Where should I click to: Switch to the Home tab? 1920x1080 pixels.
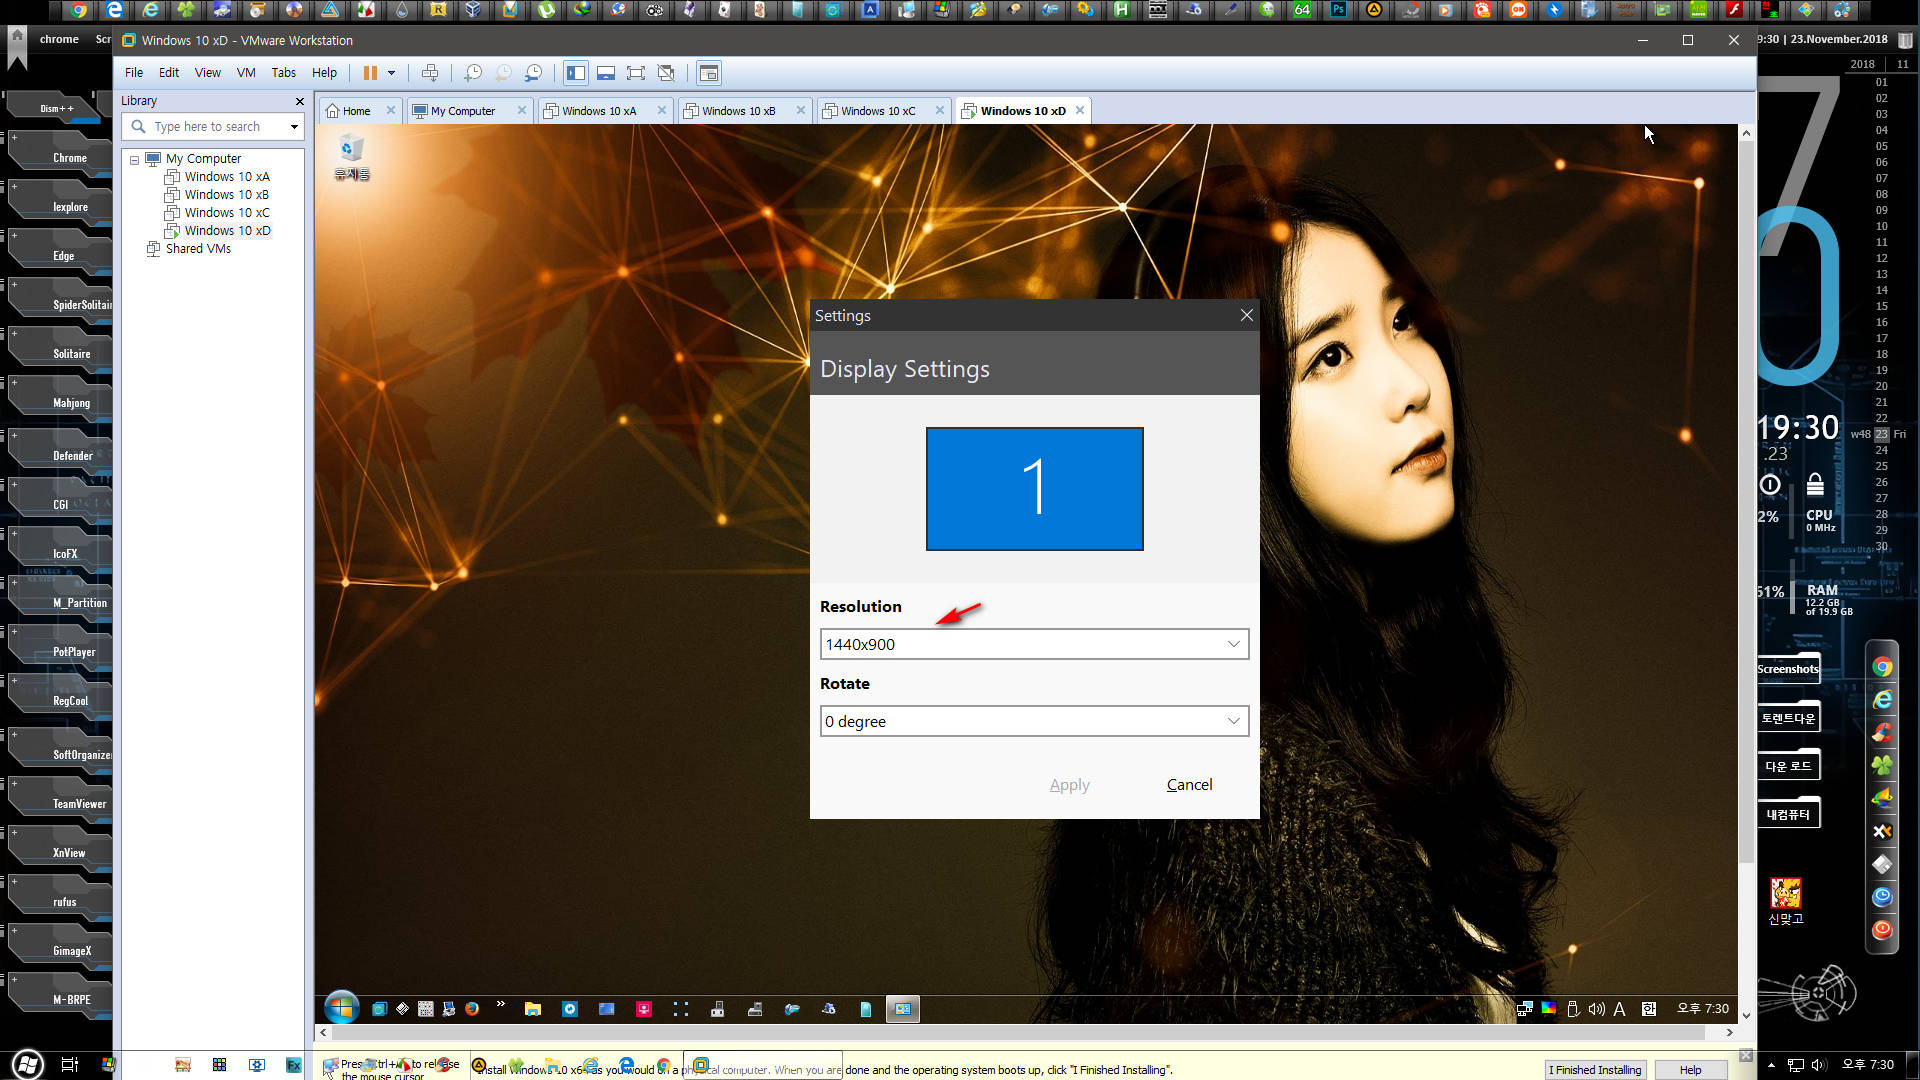tap(357, 111)
